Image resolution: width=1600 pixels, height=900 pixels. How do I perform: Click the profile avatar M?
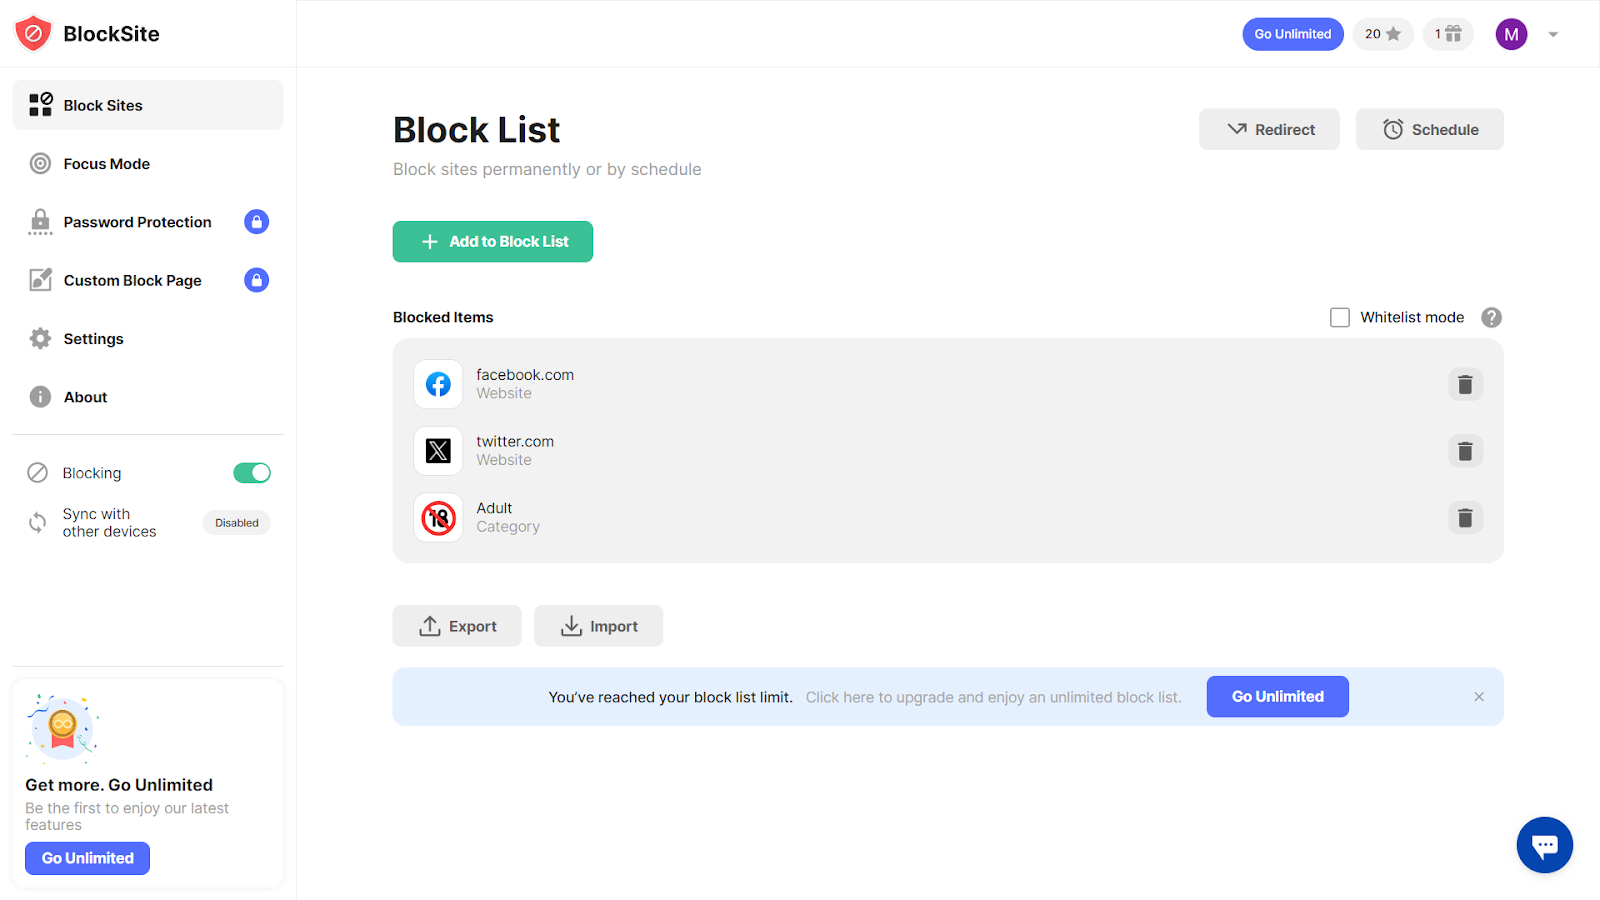pos(1511,34)
